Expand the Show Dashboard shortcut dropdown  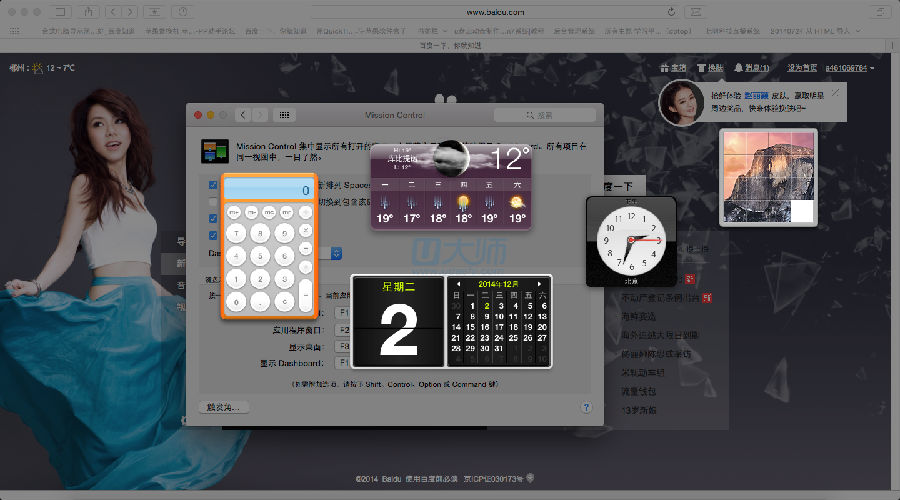coord(342,362)
